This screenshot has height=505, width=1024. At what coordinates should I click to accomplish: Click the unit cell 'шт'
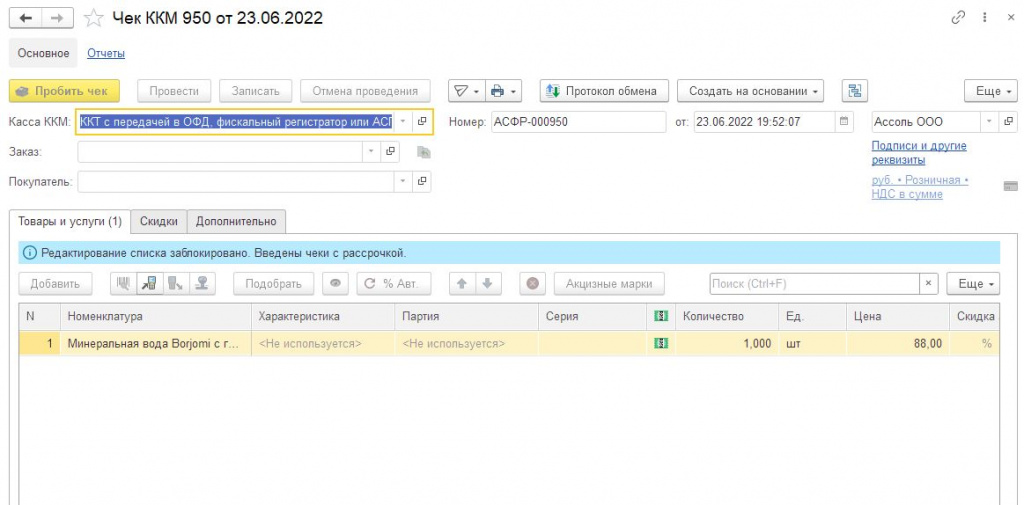812,343
